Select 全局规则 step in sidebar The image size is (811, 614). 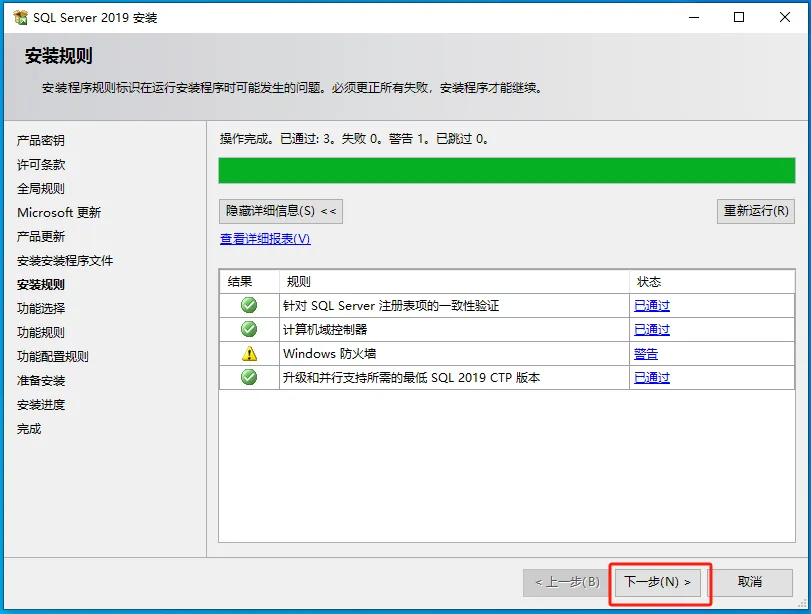pyautogui.click(x=41, y=188)
